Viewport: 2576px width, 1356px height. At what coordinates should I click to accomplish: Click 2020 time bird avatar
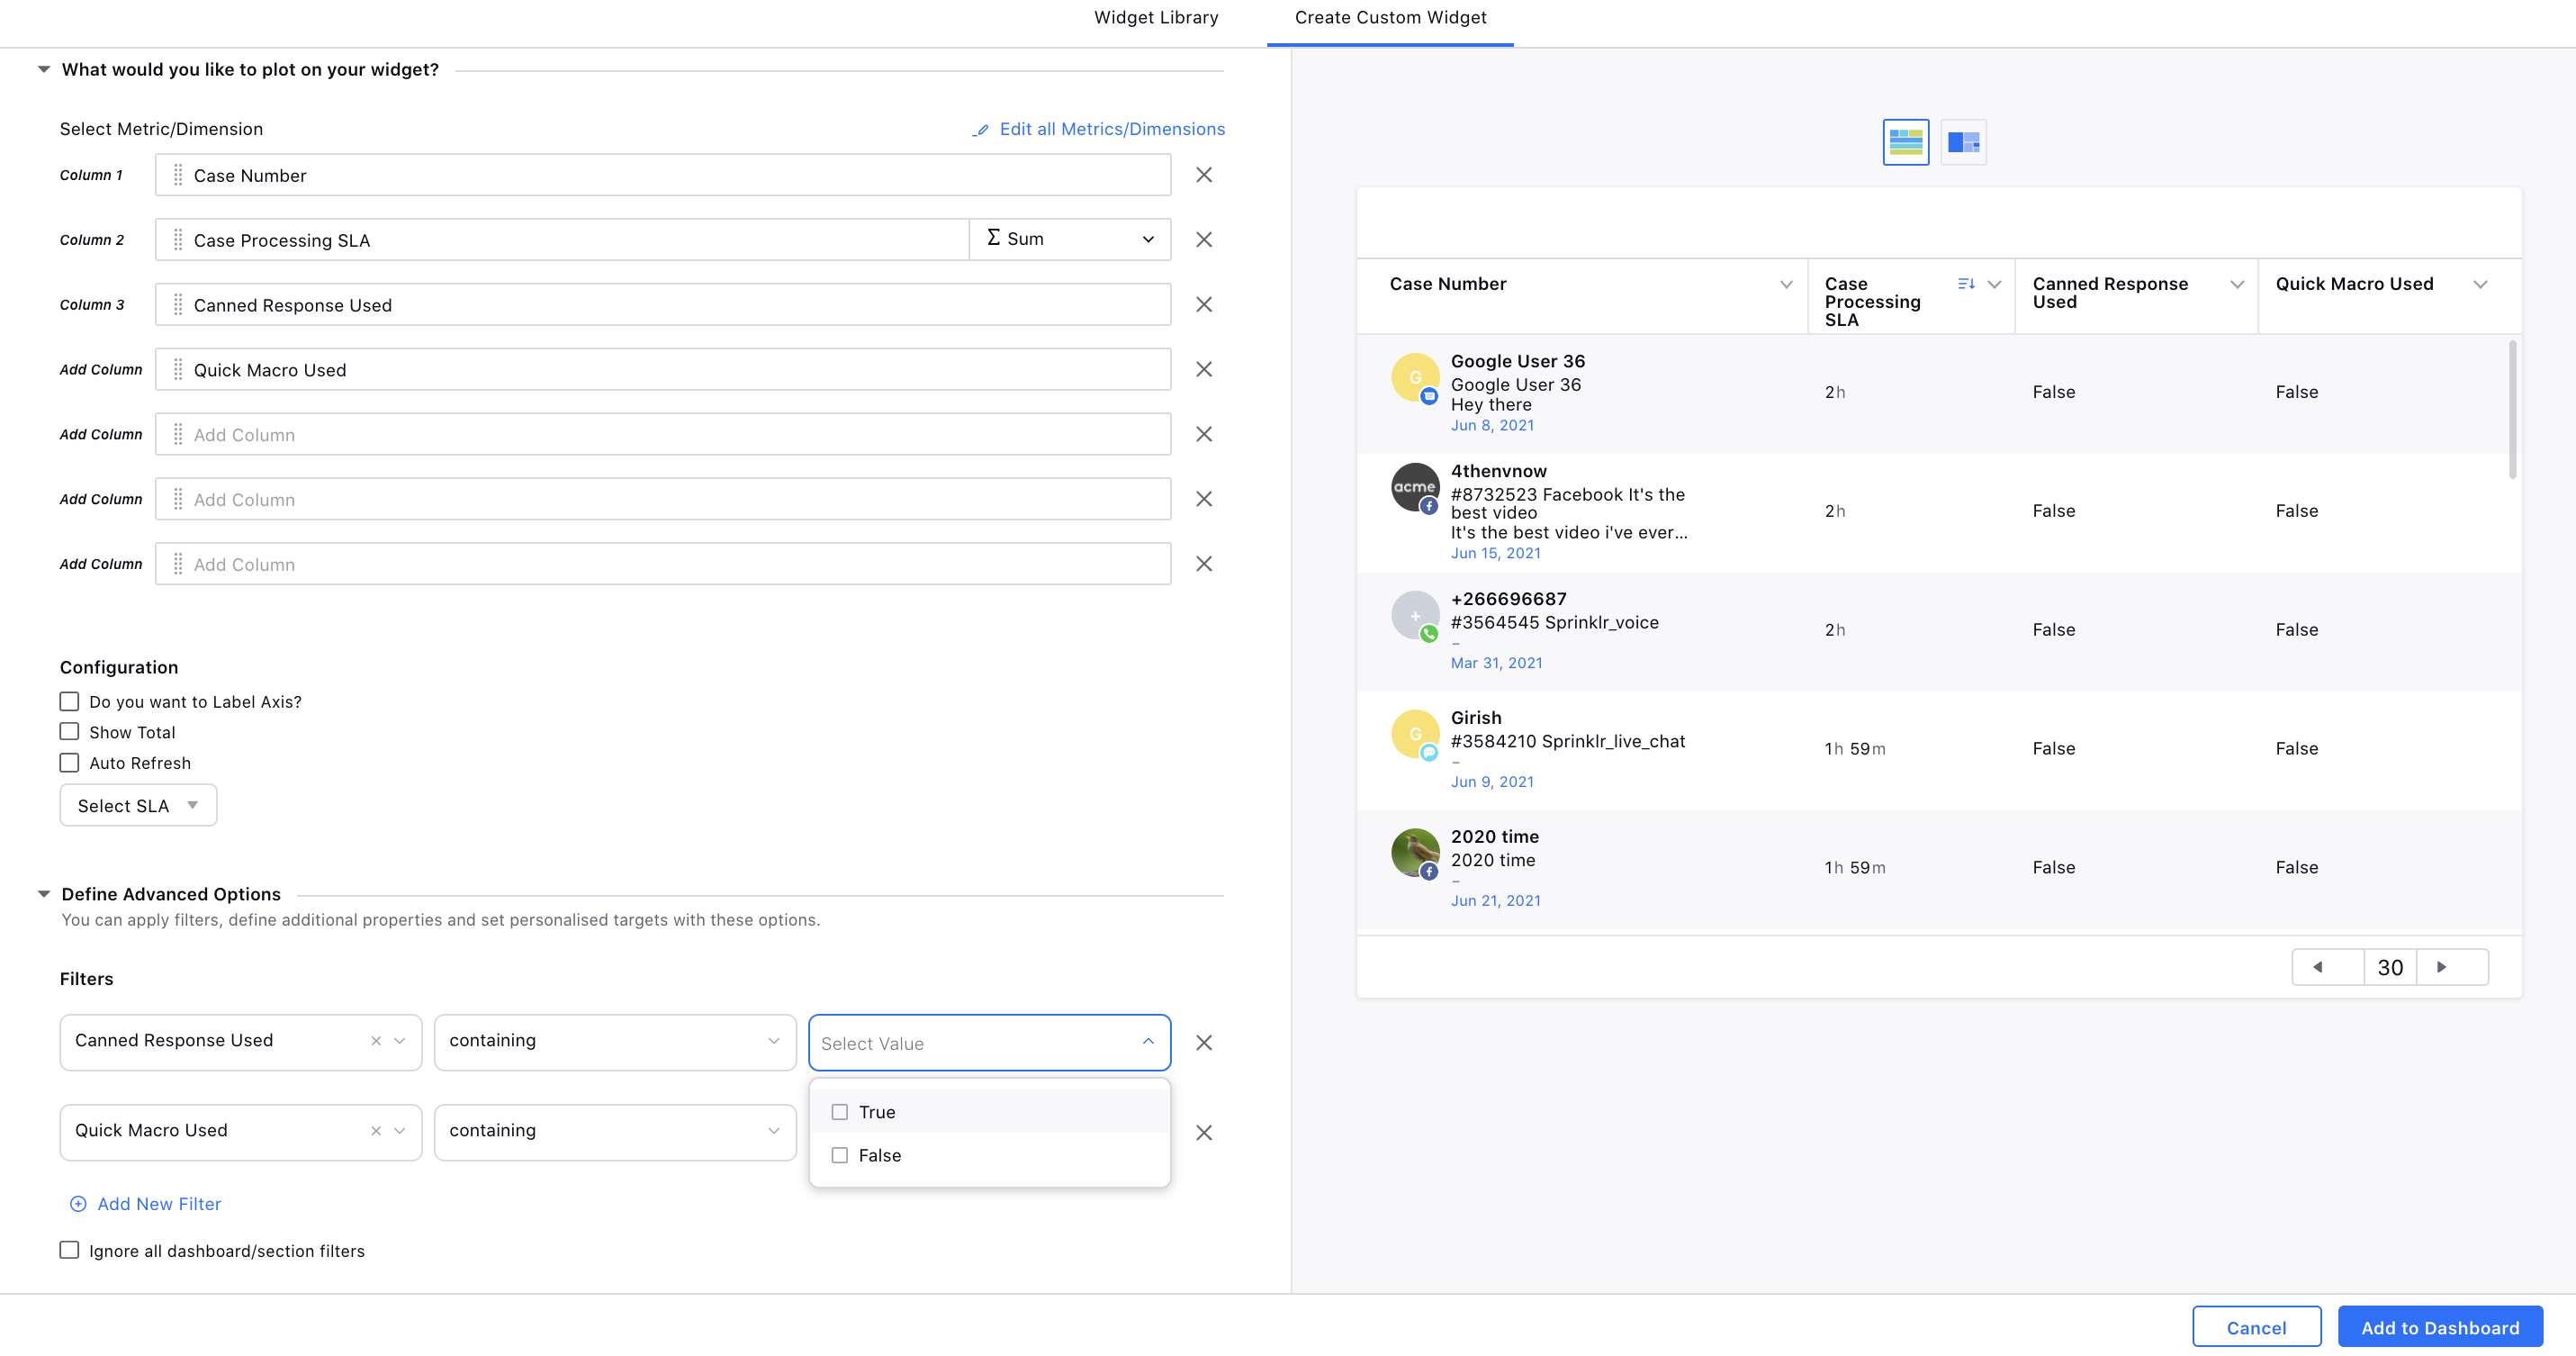tap(1415, 853)
